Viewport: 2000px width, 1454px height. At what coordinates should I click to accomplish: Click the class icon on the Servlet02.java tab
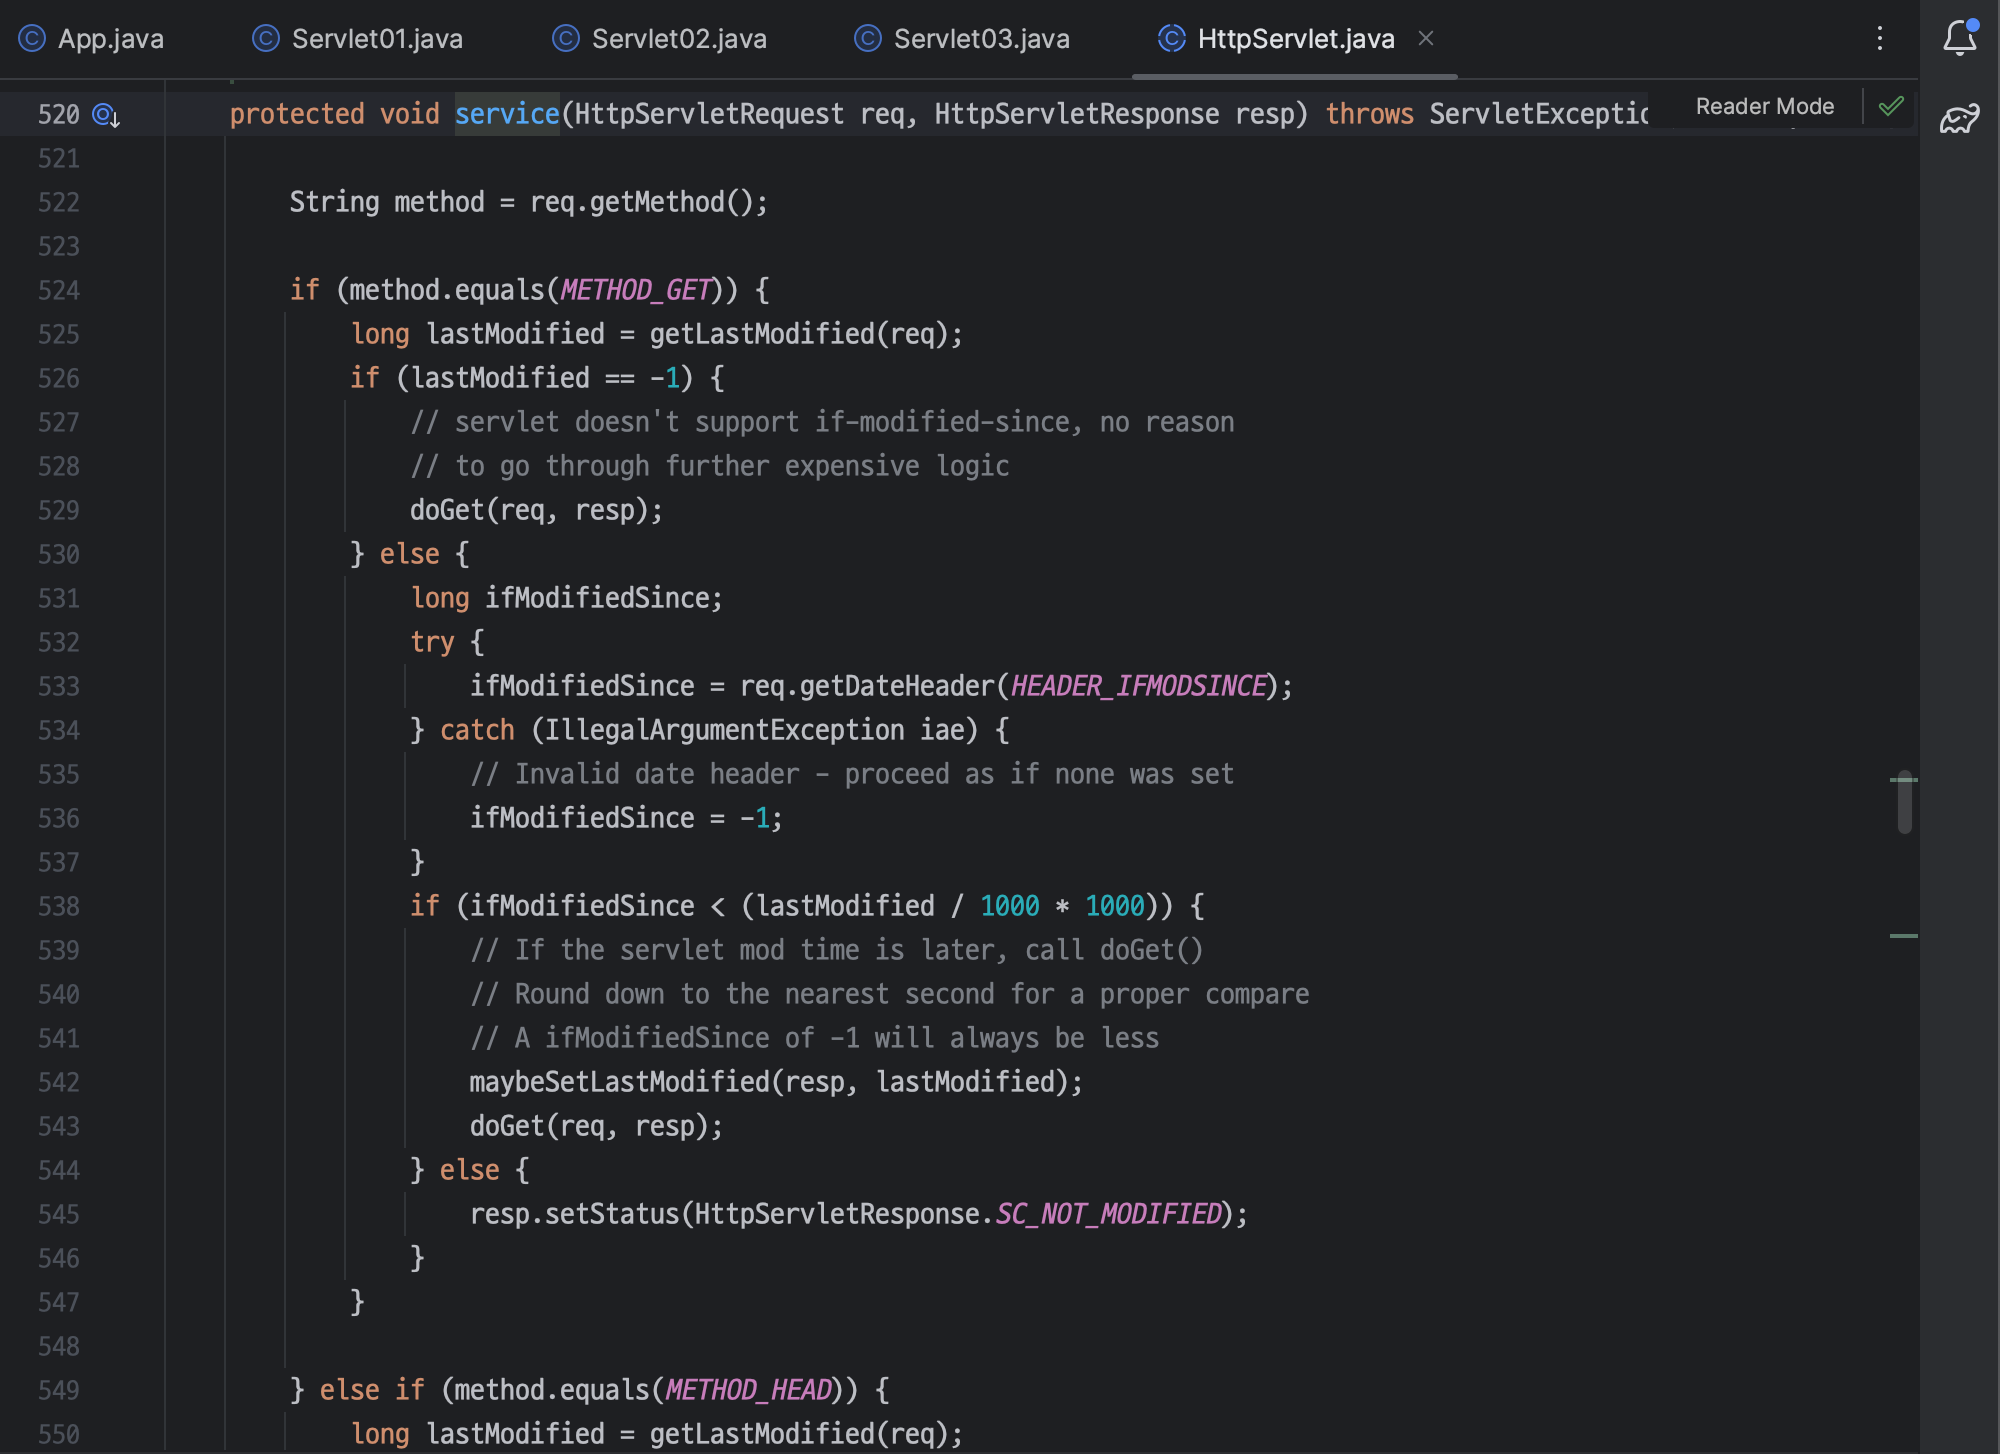(566, 38)
